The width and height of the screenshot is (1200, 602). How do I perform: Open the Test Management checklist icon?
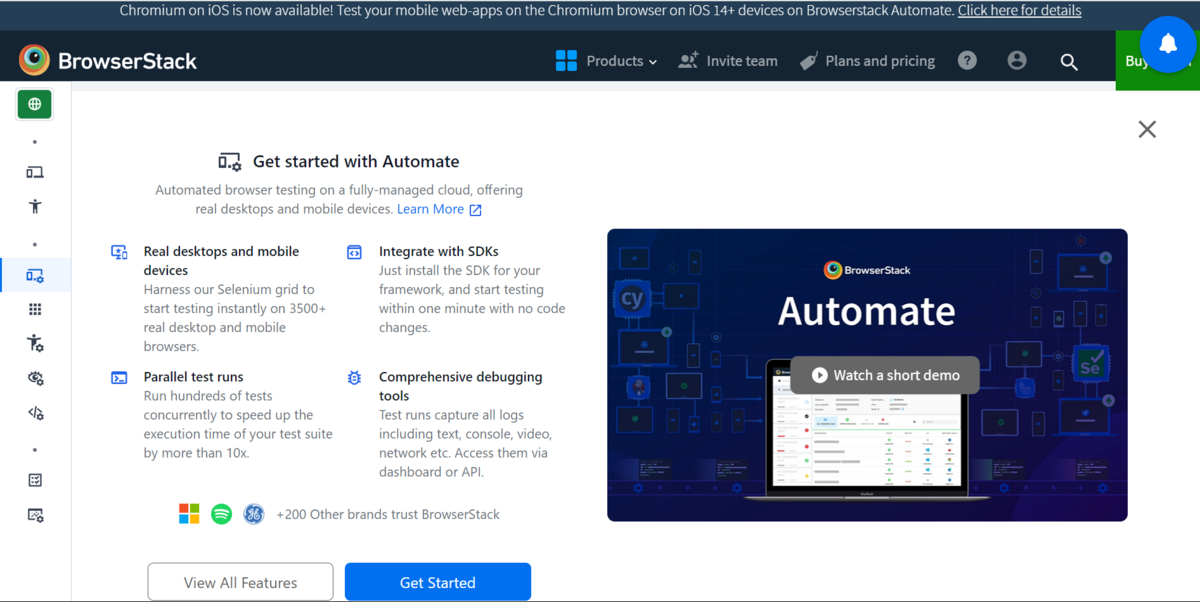coord(35,480)
